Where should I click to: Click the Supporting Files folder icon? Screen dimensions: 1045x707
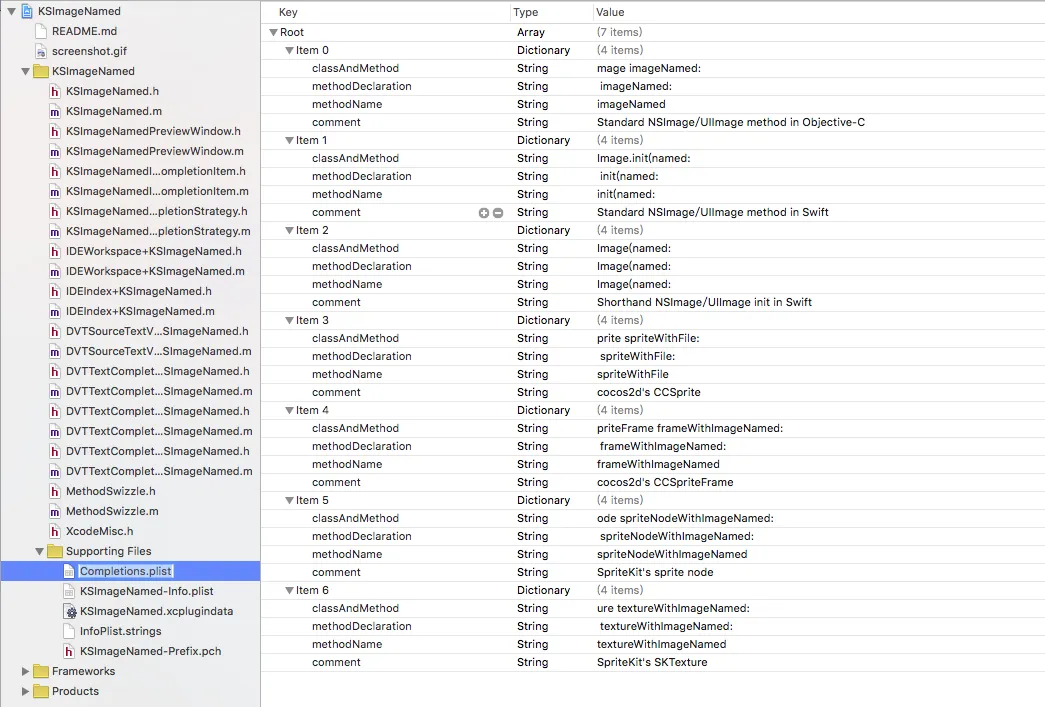click(x=55, y=551)
